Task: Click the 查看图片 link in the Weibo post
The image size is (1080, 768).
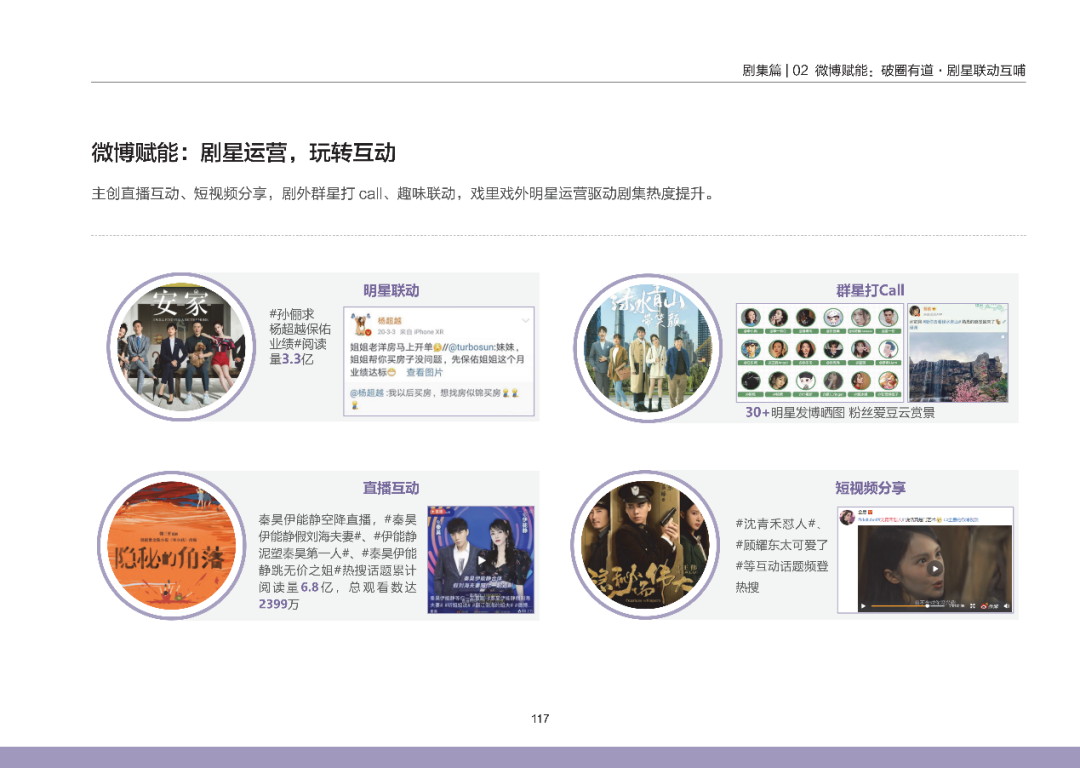Action: [x=424, y=372]
